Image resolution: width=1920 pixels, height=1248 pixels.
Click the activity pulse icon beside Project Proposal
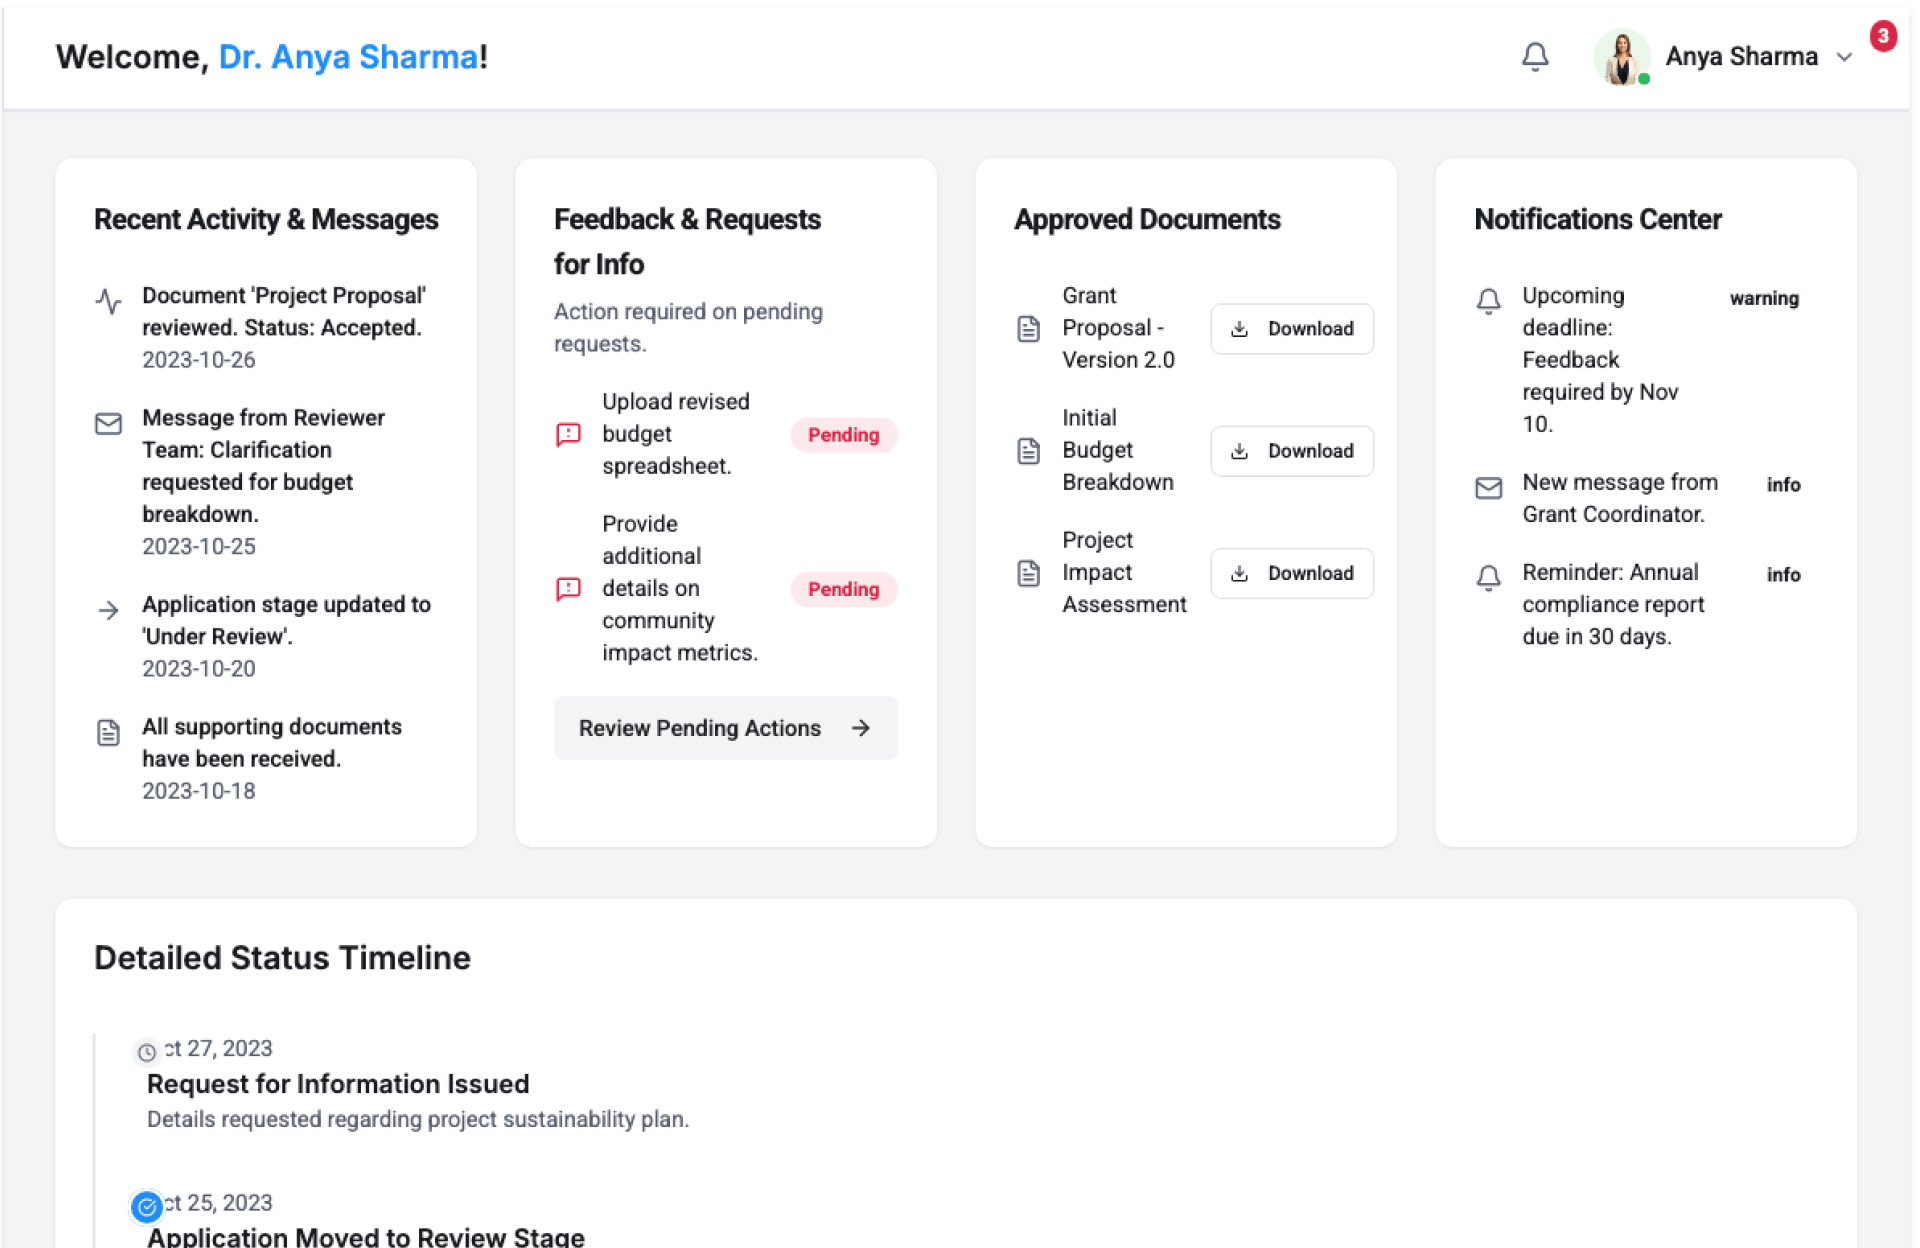click(108, 300)
